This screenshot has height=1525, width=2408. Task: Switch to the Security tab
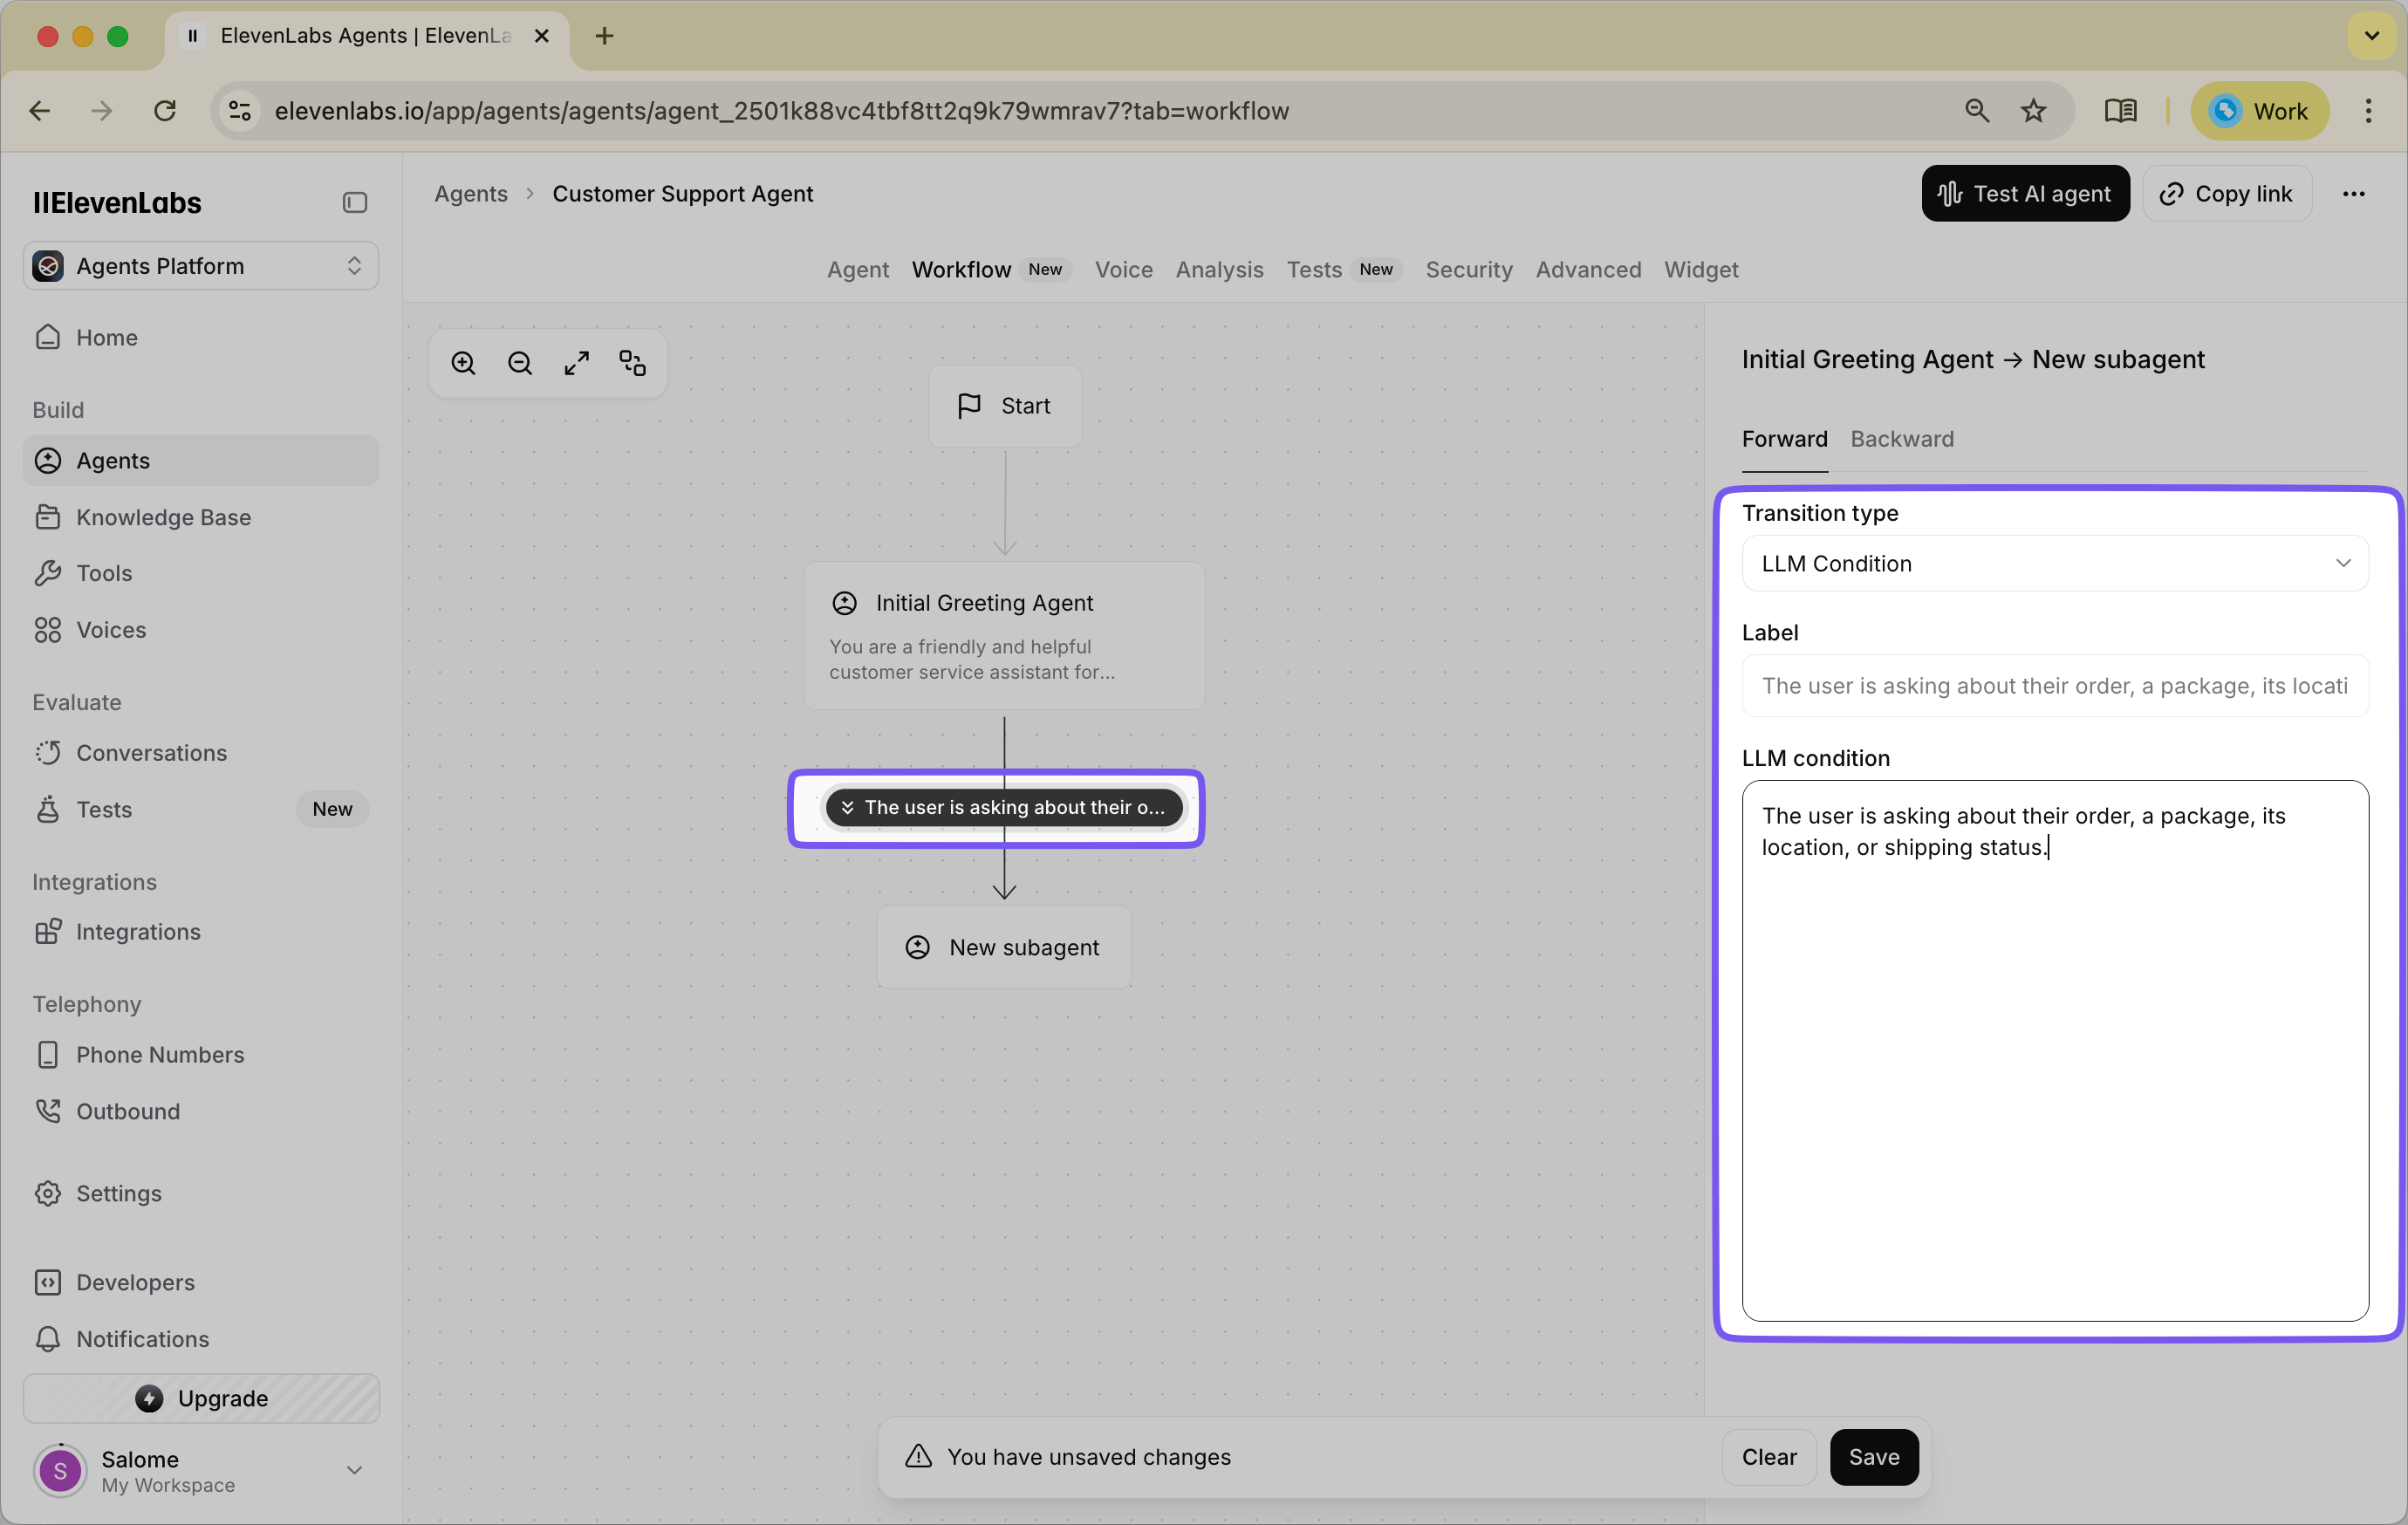(x=1468, y=270)
